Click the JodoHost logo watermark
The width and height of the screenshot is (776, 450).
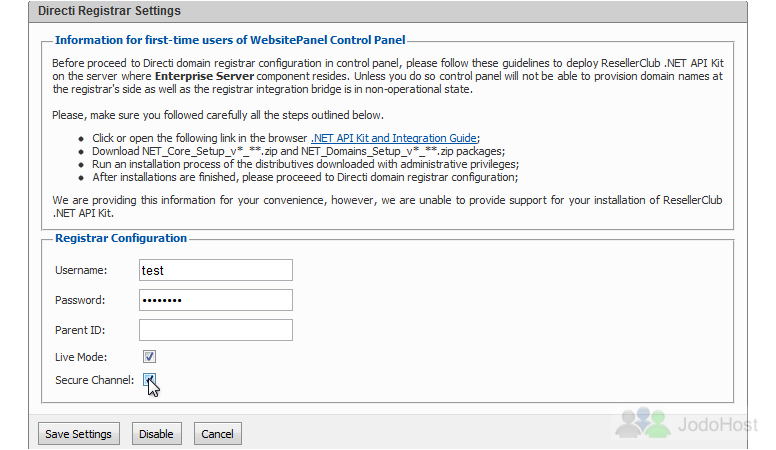click(x=687, y=423)
